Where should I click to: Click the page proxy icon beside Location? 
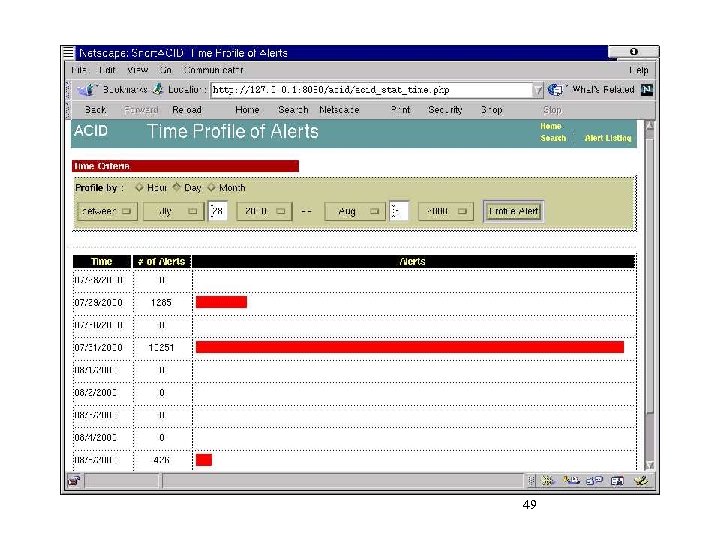[x=158, y=90]
